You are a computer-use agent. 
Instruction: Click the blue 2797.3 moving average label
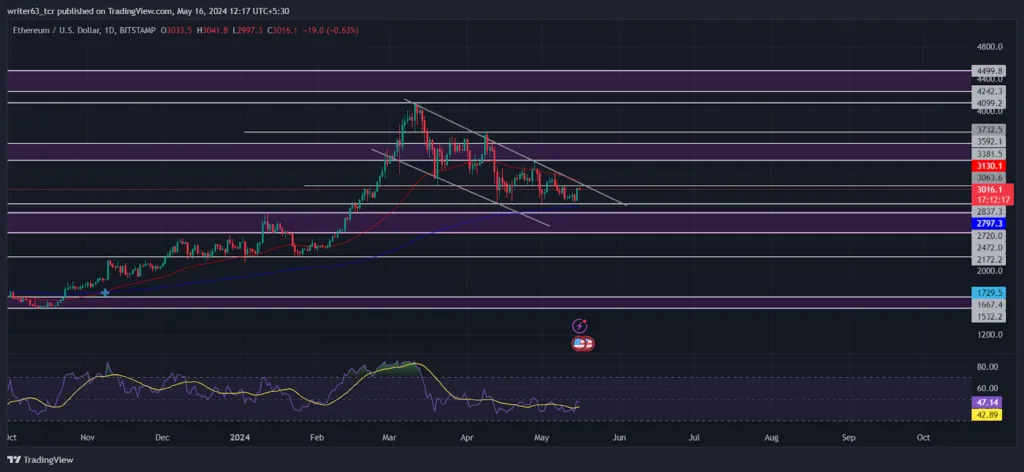click(987, 223)
